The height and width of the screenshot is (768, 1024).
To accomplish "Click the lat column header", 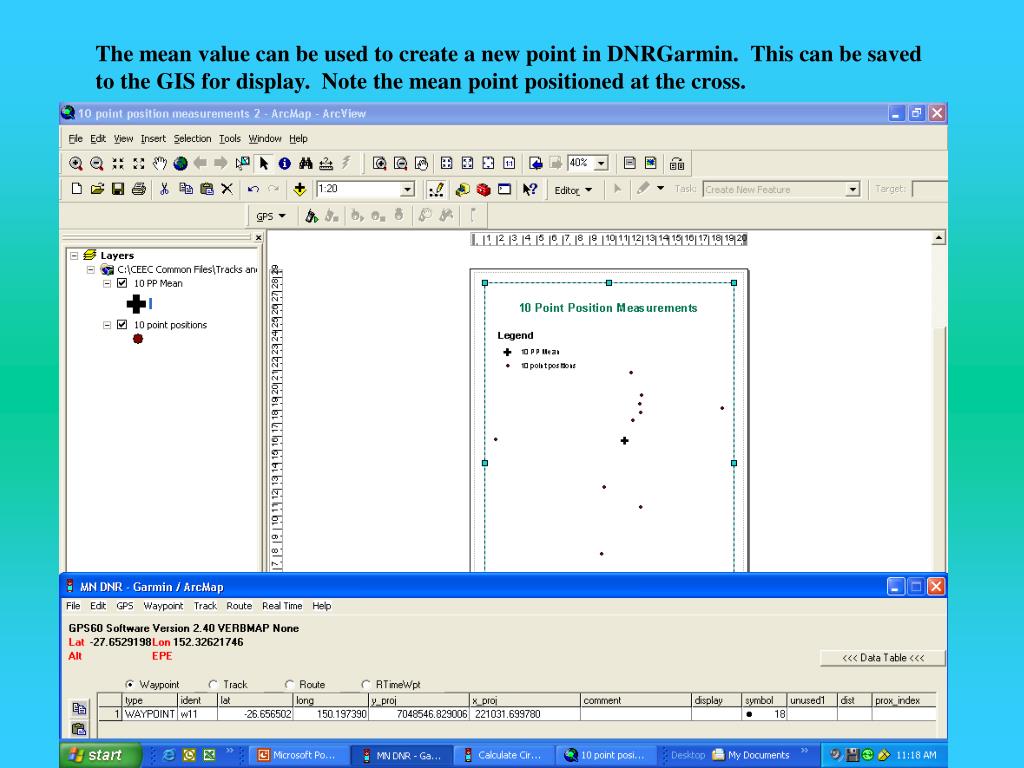I will pyautogui.click(x=255, y=700).
